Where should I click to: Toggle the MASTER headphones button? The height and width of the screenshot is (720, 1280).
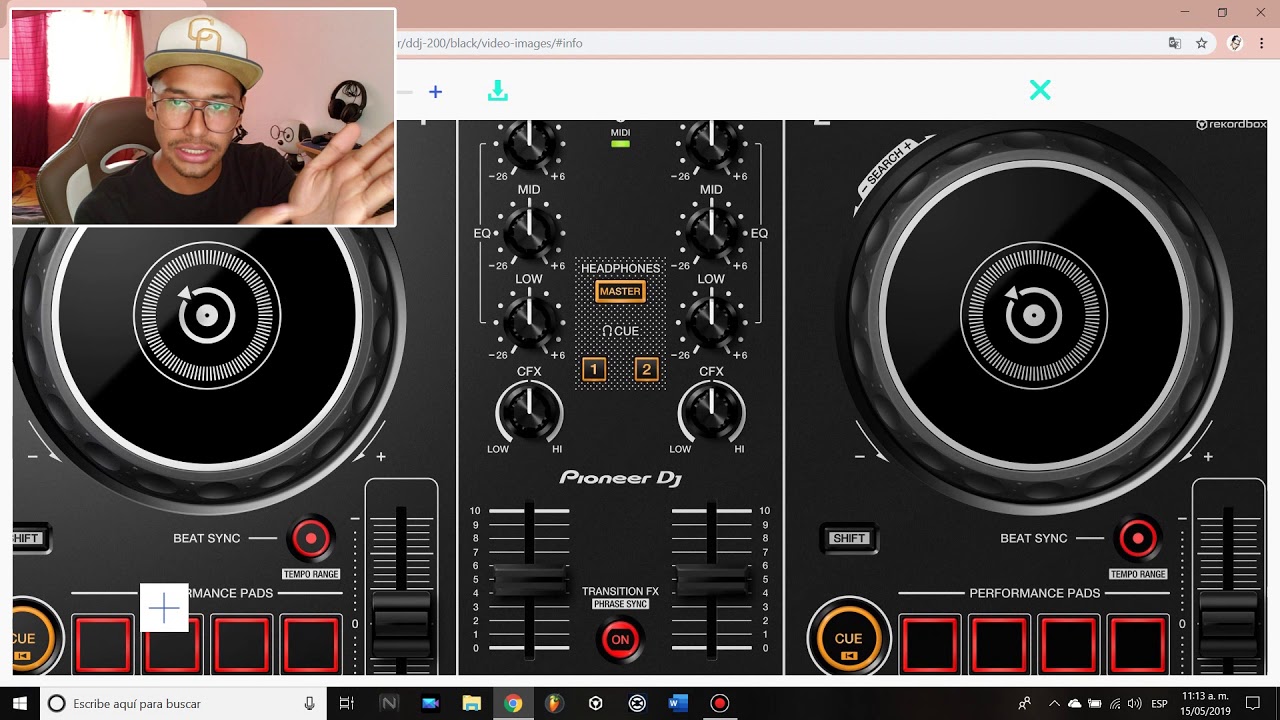click(x=620, y=291)
